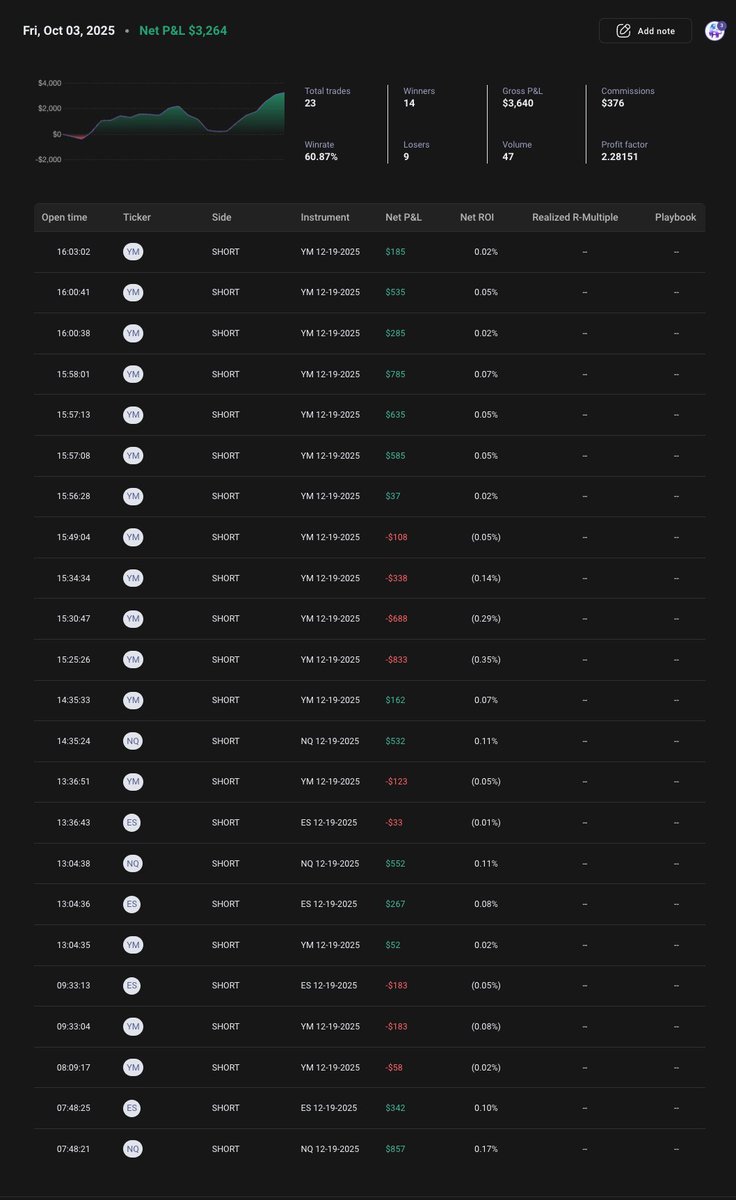Click the Commissions value $376
The height and width of the screenshot is (1200, 736).
611,103
